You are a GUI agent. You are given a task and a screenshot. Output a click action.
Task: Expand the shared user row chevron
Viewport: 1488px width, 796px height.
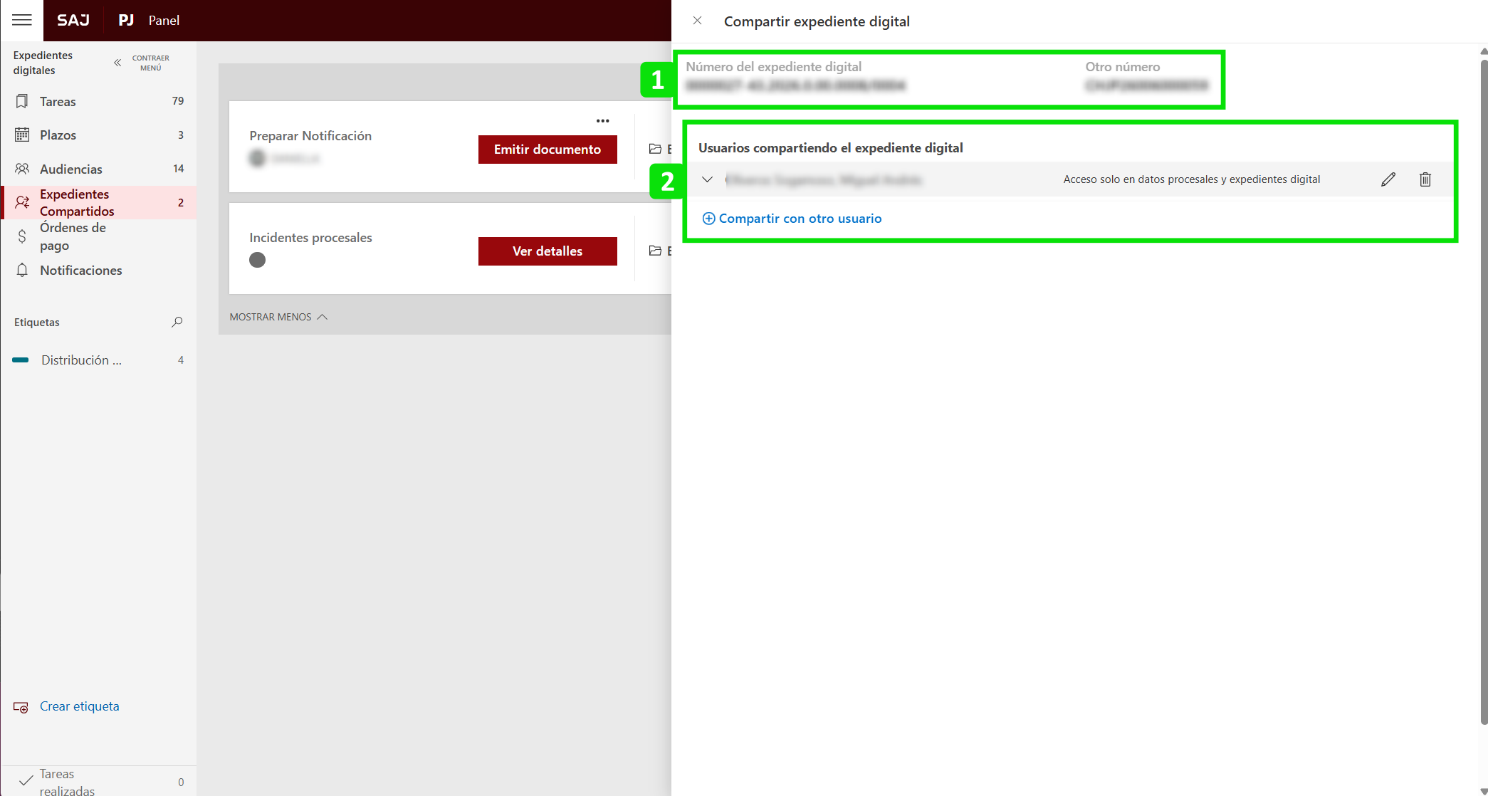[x=708, y=180]
